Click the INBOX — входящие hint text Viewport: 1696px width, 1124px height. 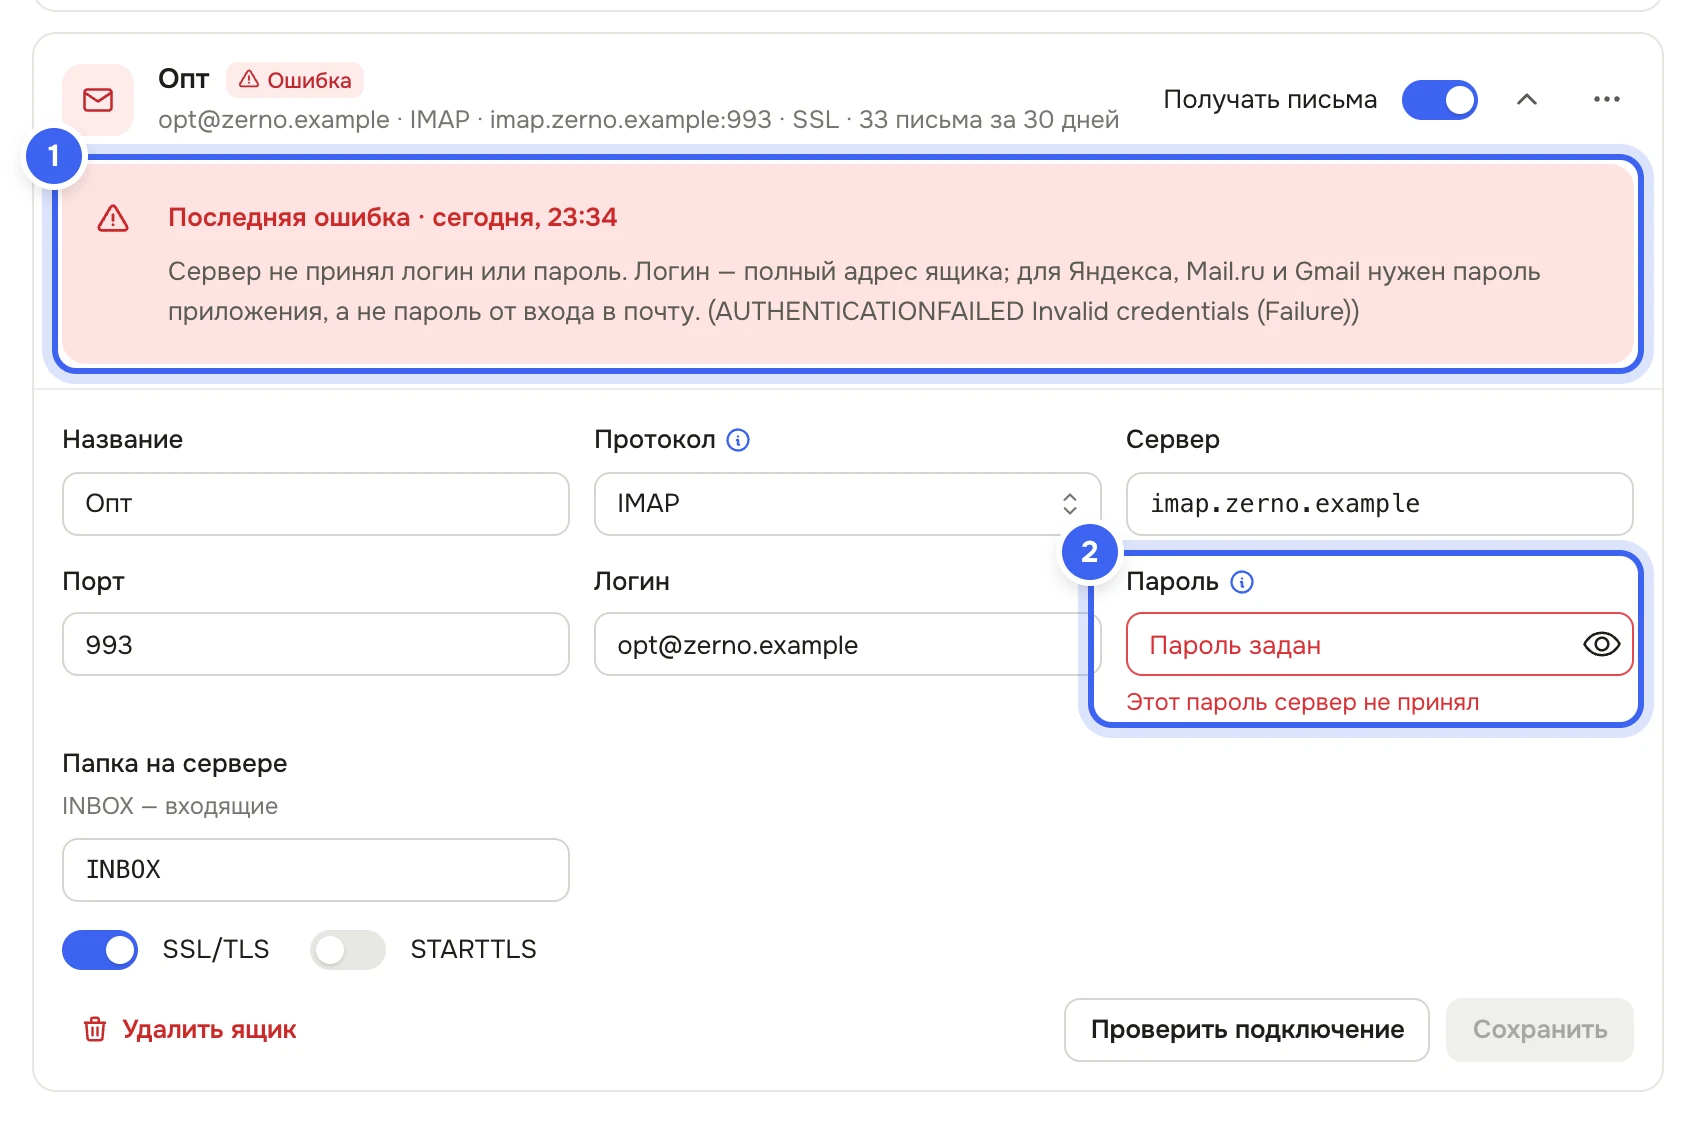pyautogui.click(x=170, y=806)
